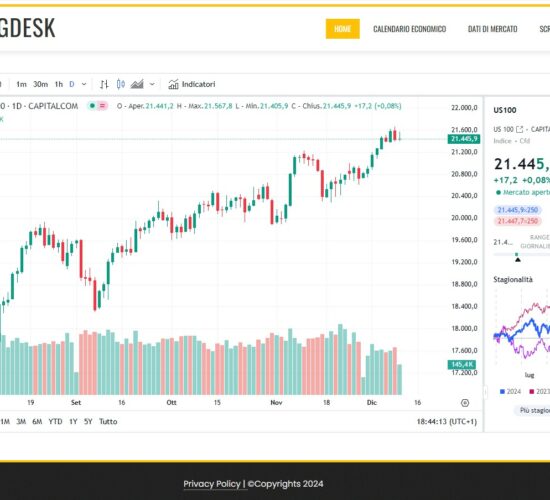
Task: Open CALENDARIO ECONOMICO menu item
Action: pyautogui.click(x=410, y=29)
